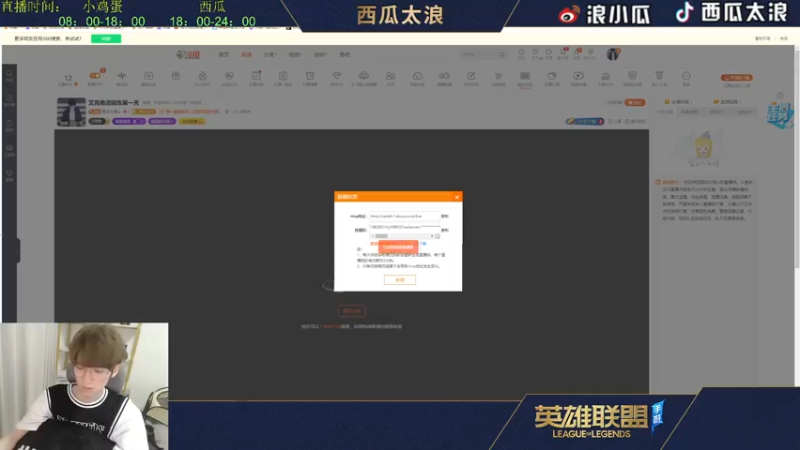Image resolution: width=800 pixels, height=450 pixels.
Task: Open the user avatar in the header
Action: (x=613, y=54)
